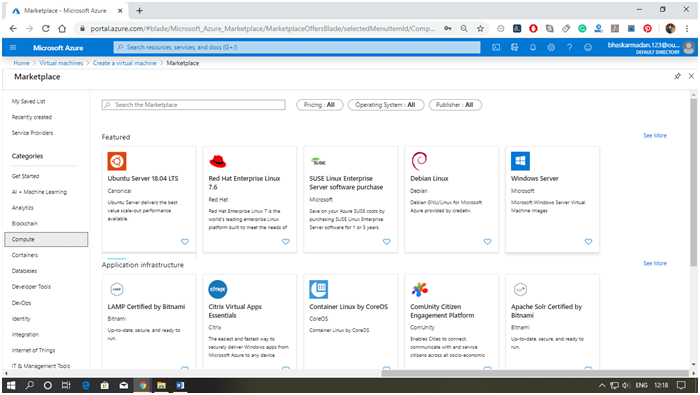Open the Pricing : All filter
The width and height of the screenshot is (700, 395).
(319, 105)
